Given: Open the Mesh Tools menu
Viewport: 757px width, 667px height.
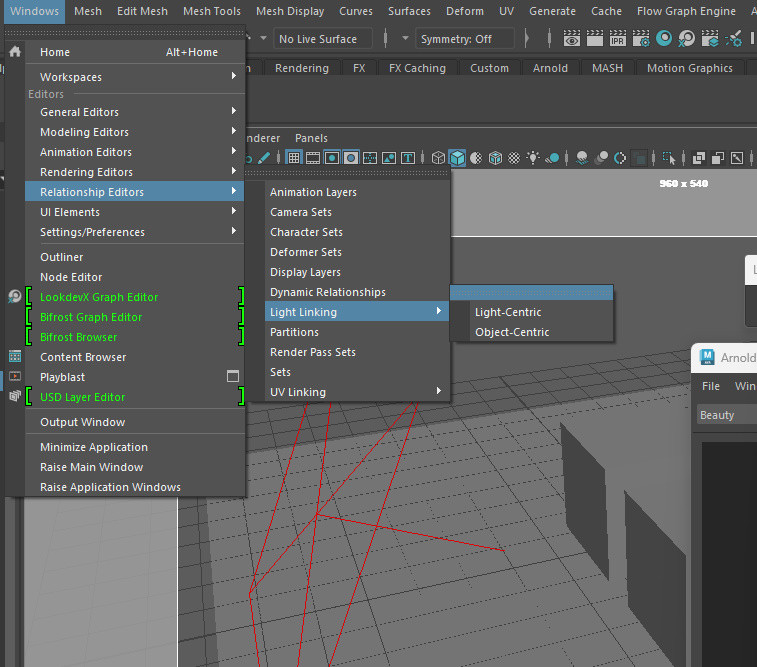Looking at the screenshot, I should pyautogui.click(x=212, y=11).
